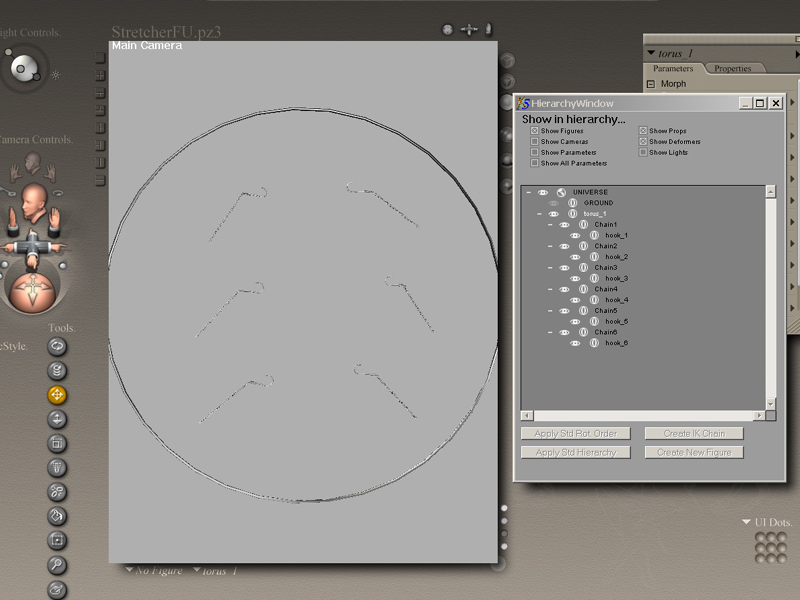Select the Twist tool

pyautogui.click(x=57, y=371)
